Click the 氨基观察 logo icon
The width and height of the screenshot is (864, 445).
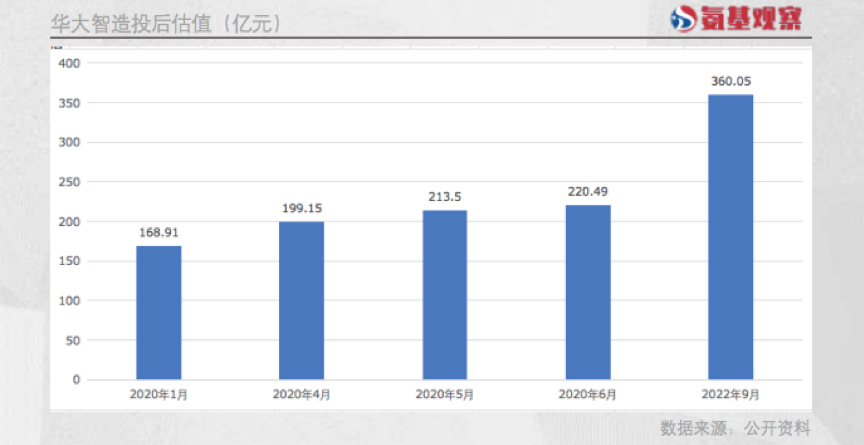[x=686, y=18]
